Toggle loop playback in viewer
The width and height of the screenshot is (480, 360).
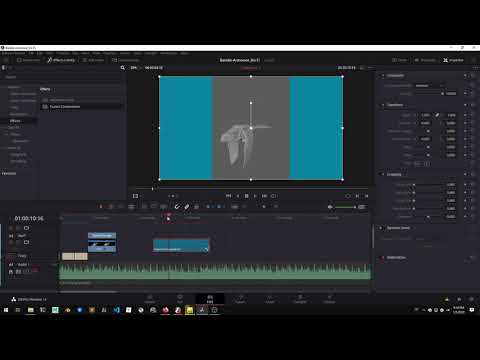274,196
